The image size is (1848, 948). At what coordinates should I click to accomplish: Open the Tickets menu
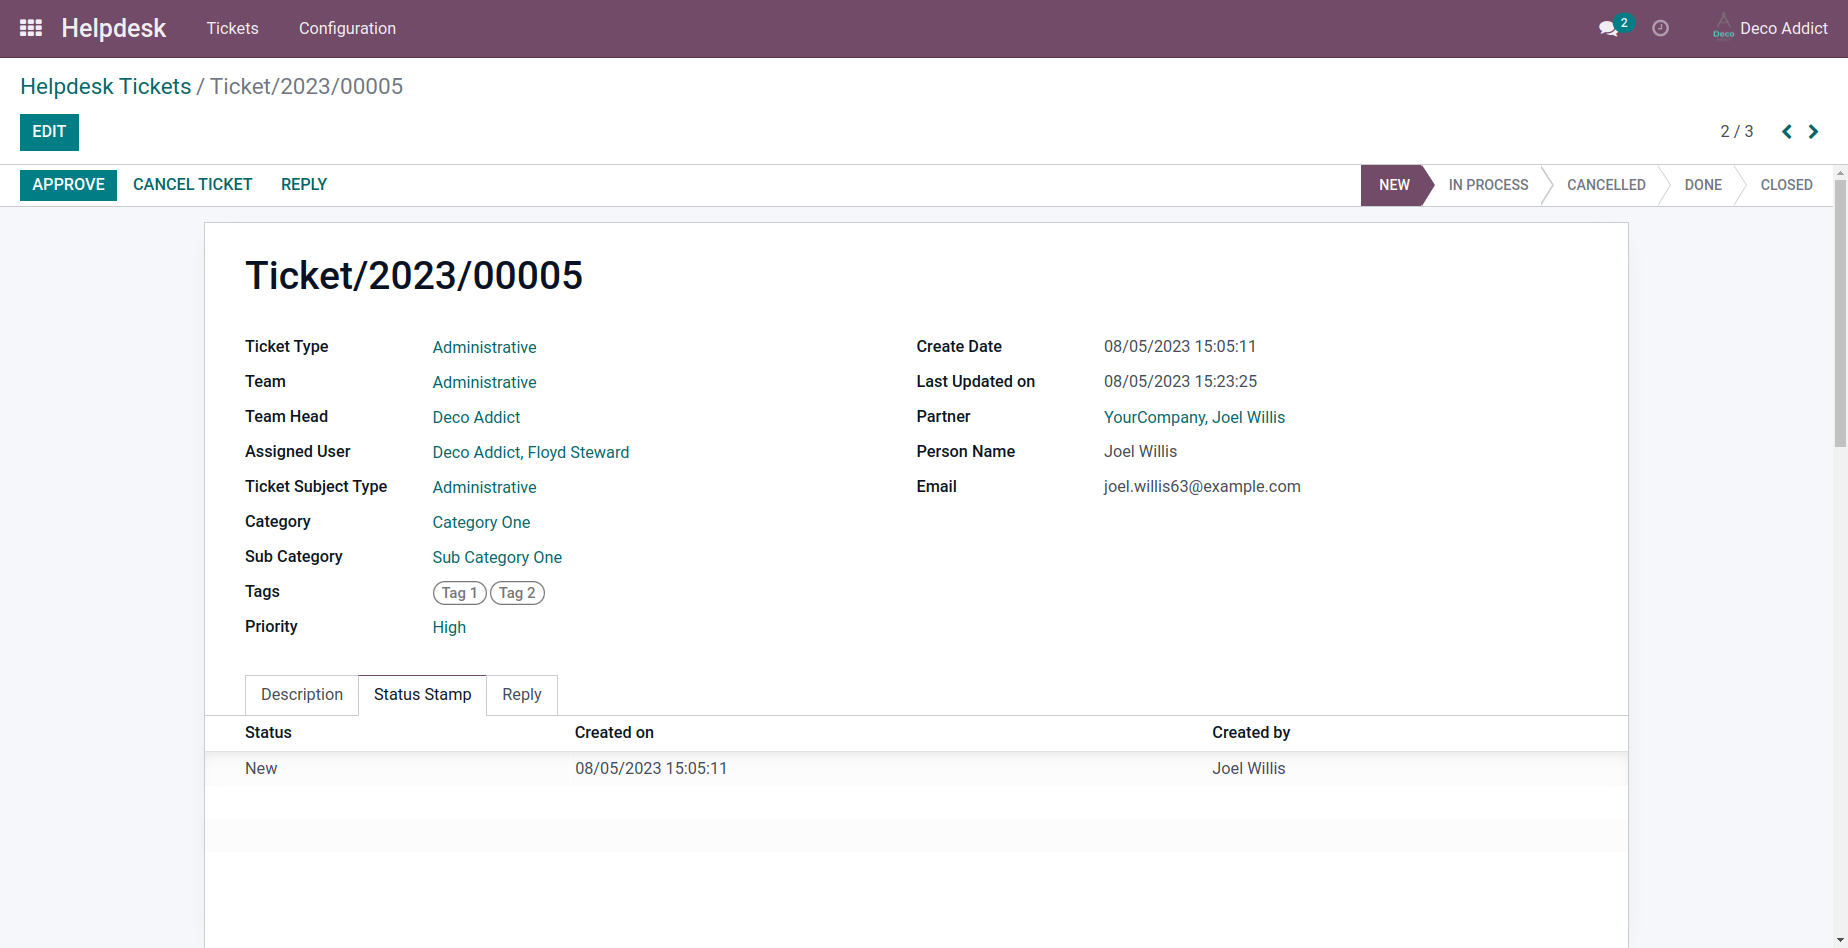click(232, 28)
